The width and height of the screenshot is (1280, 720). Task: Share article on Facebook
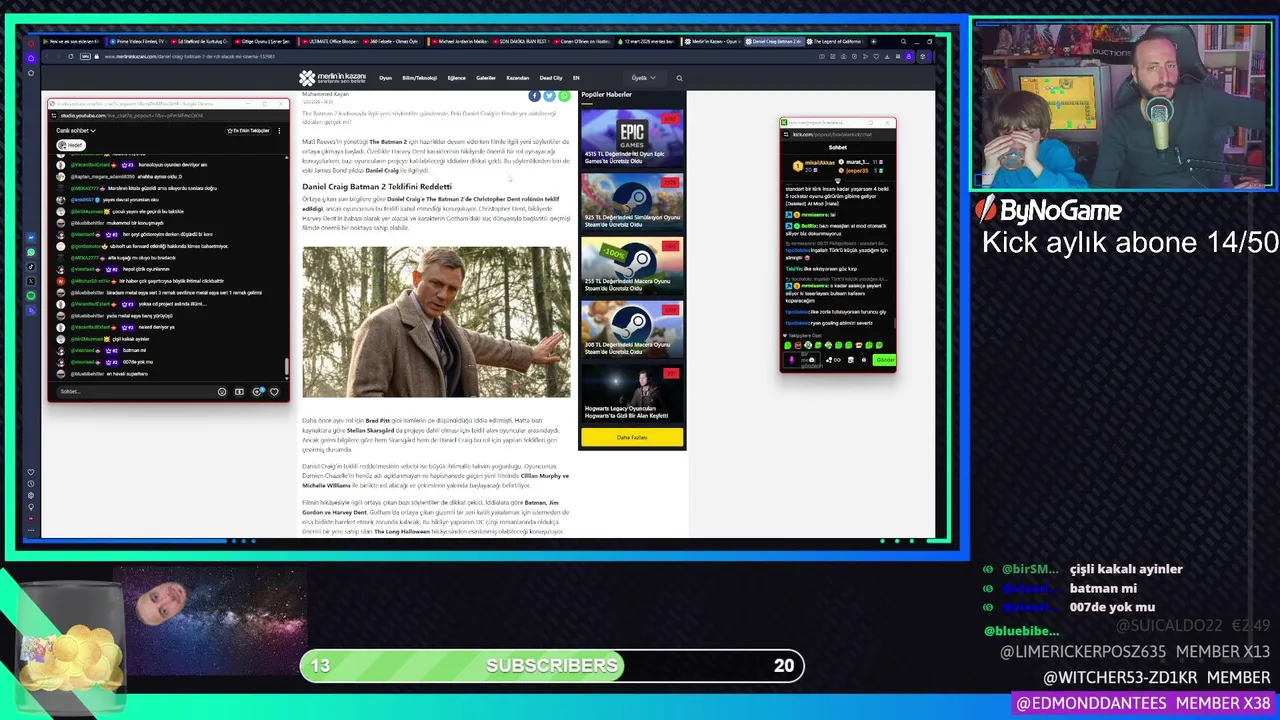(535, 96)
